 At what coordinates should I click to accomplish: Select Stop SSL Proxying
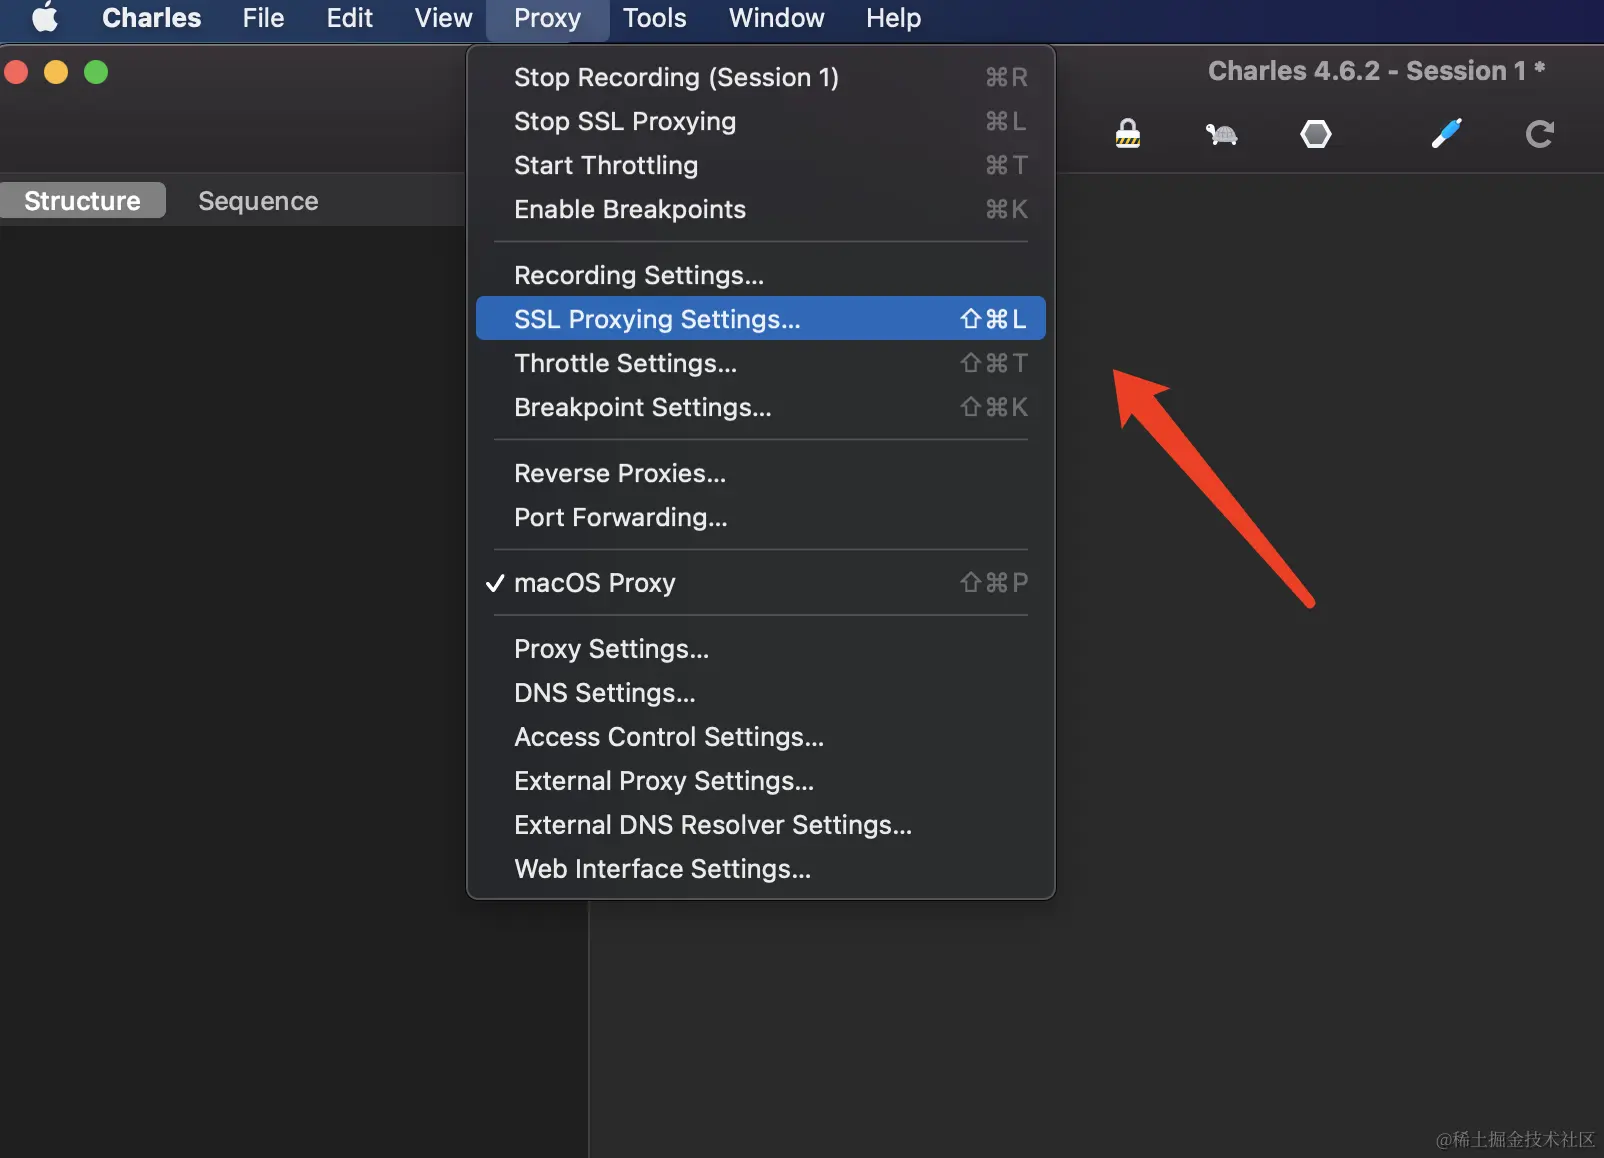(x=761, y=121)
